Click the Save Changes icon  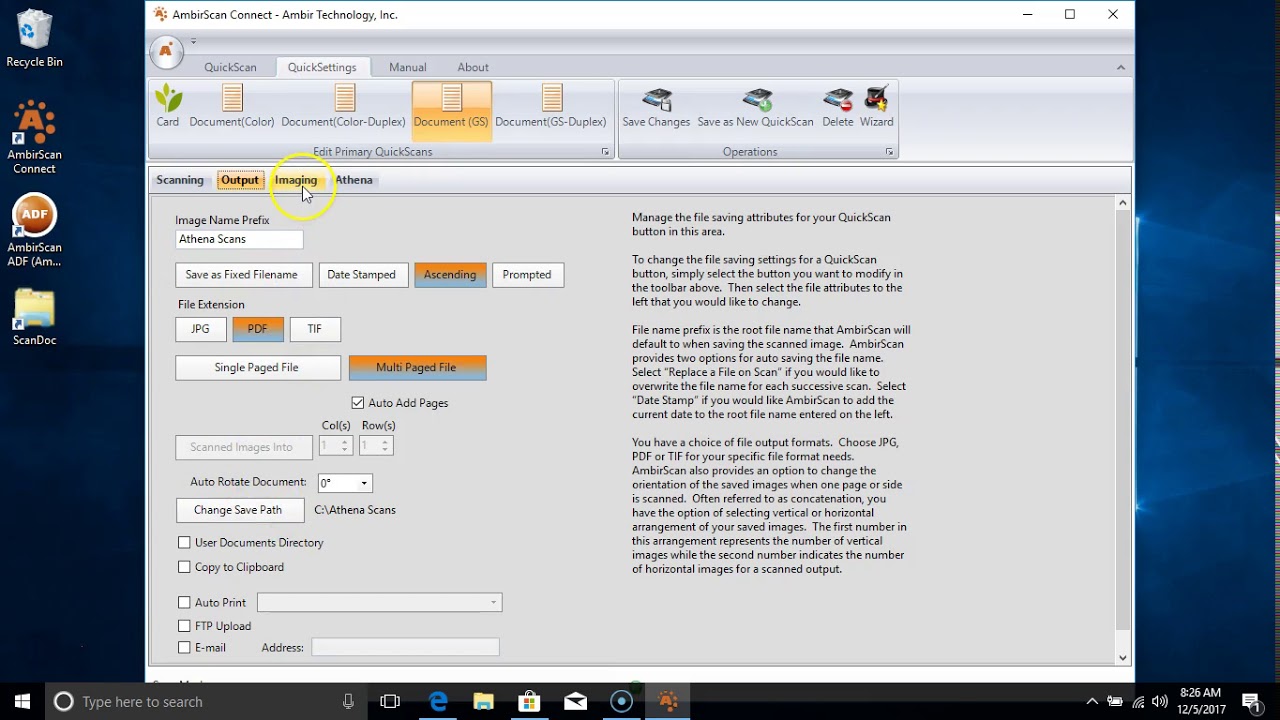pos(656,106)
